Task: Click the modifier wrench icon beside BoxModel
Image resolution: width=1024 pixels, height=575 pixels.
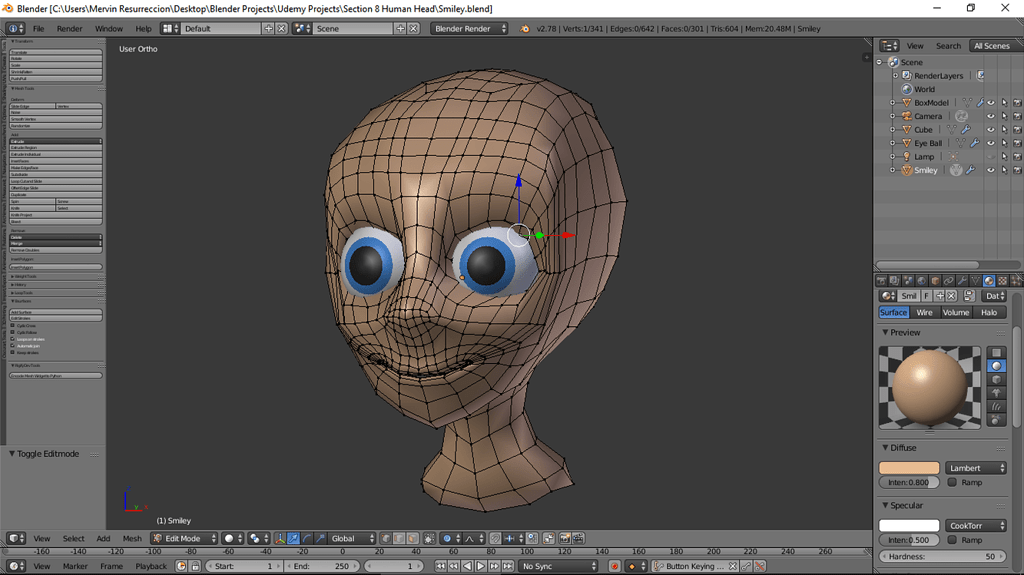Action: pos(980,103)
